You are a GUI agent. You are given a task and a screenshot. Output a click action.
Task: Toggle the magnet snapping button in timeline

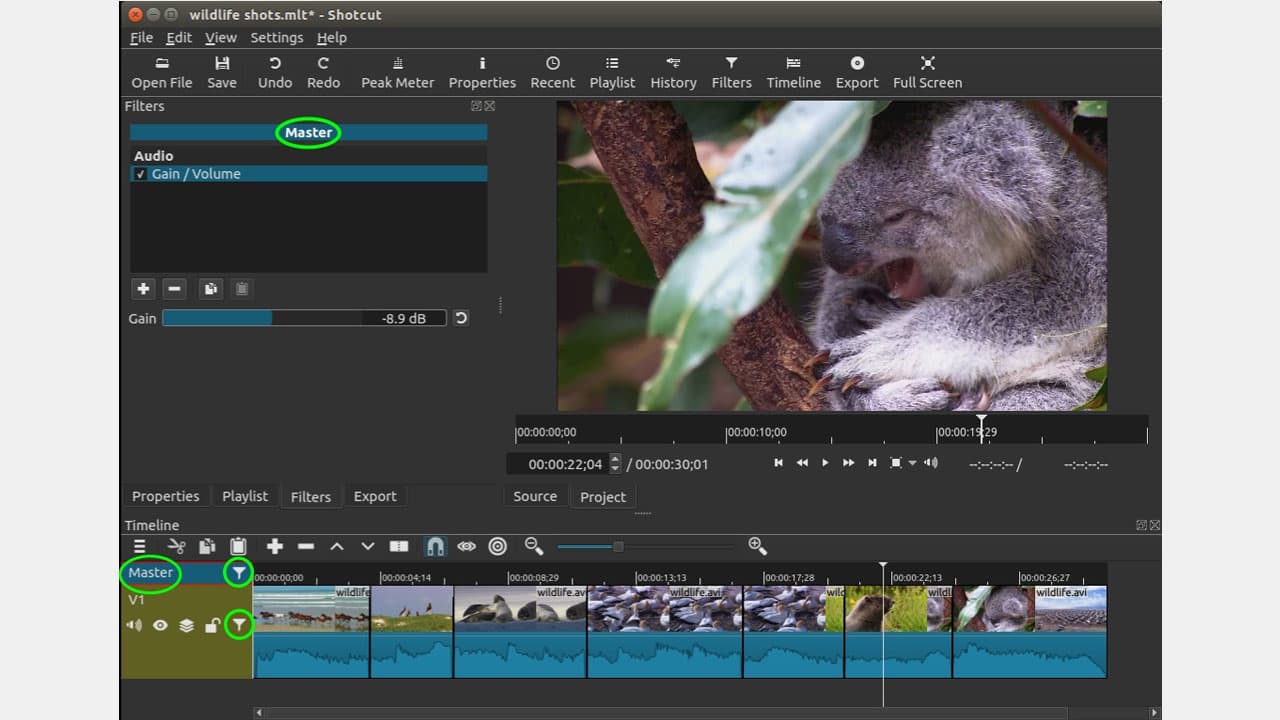click(x=435, y=546)
